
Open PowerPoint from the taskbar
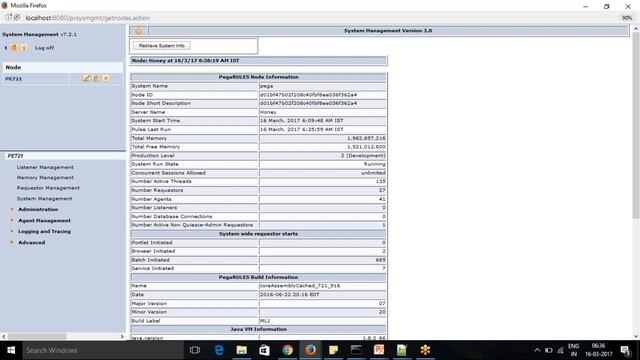[x=379, y=350]
